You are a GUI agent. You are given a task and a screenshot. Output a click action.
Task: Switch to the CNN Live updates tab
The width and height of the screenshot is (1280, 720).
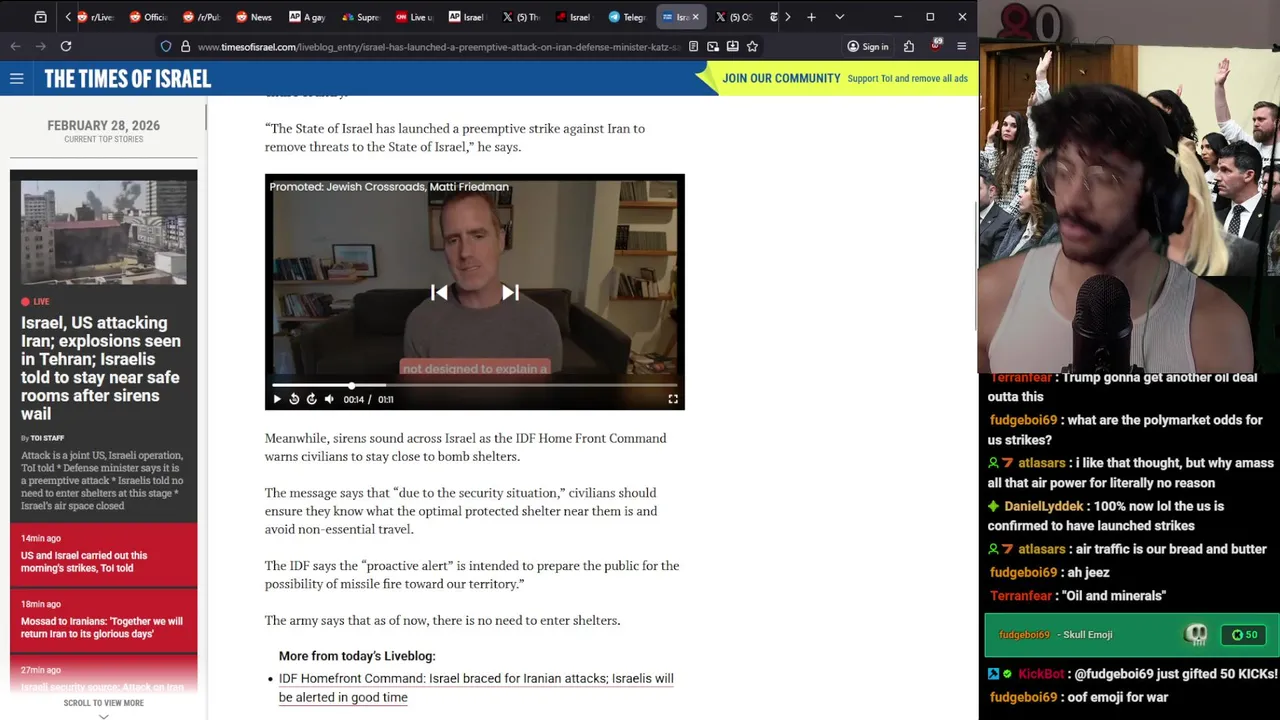point(413,17)
